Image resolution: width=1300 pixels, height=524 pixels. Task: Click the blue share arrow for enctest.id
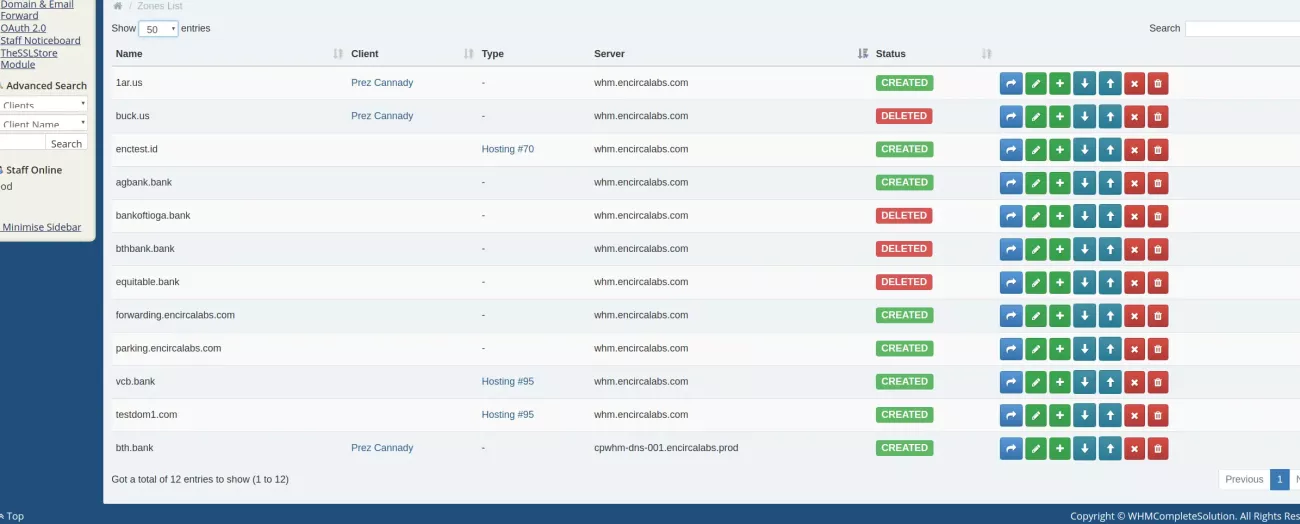1011,150
